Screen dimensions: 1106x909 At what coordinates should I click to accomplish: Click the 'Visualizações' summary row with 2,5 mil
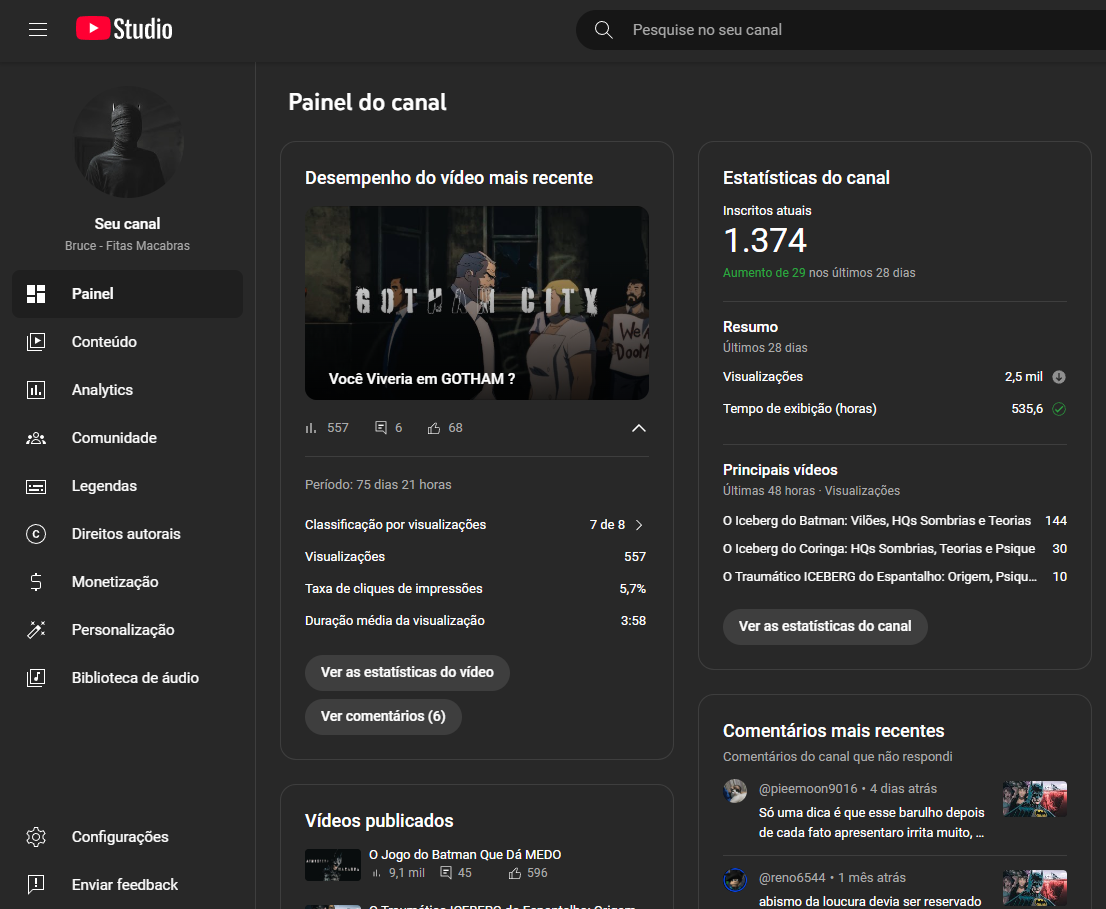coord(894,377)
